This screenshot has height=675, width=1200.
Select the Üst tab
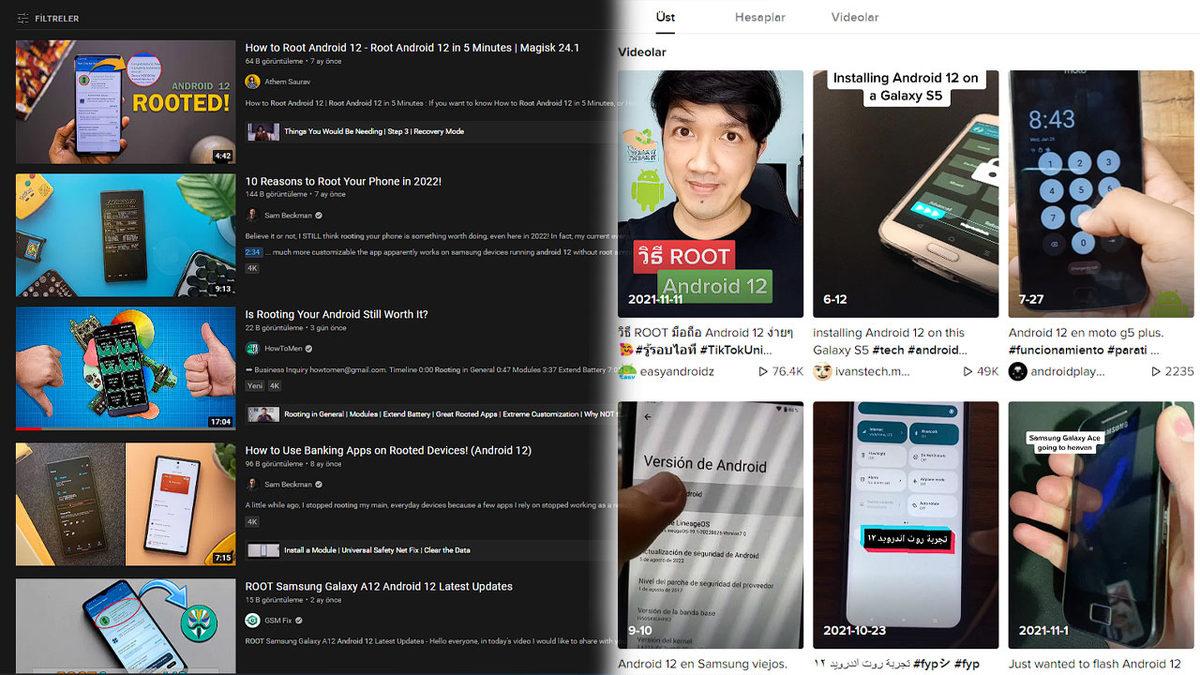[x=665, y=17]
